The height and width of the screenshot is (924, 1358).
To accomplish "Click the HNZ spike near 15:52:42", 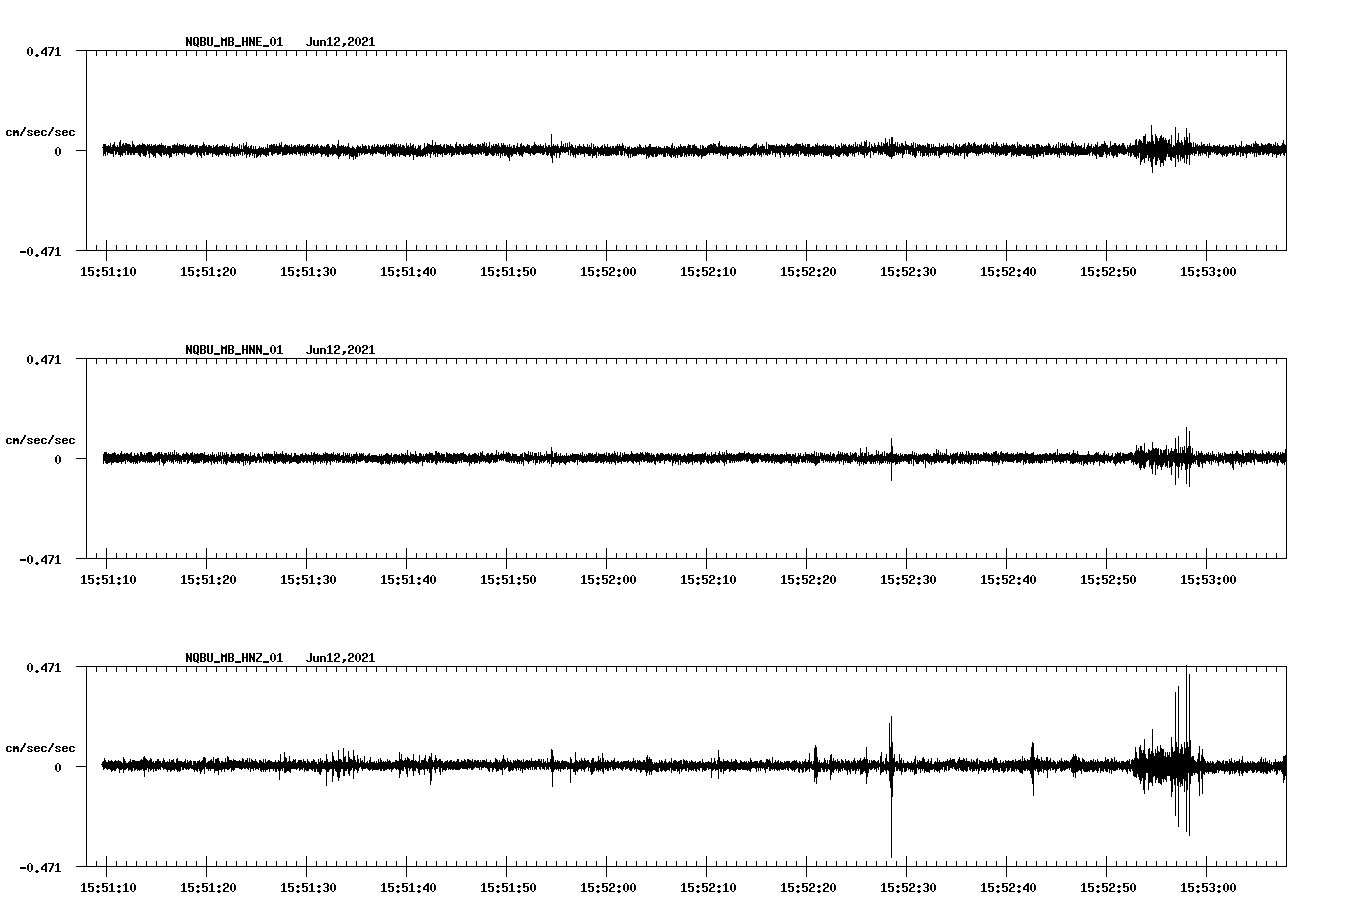I will [1032, 768].
